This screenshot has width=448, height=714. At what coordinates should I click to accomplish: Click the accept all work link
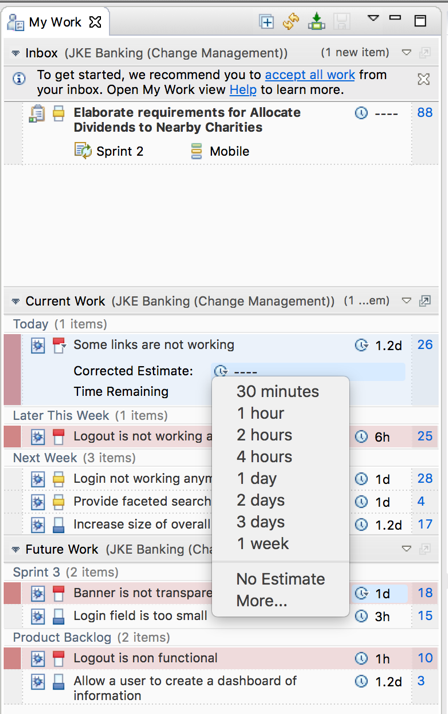pyautogui.click(x=310, y=75)
